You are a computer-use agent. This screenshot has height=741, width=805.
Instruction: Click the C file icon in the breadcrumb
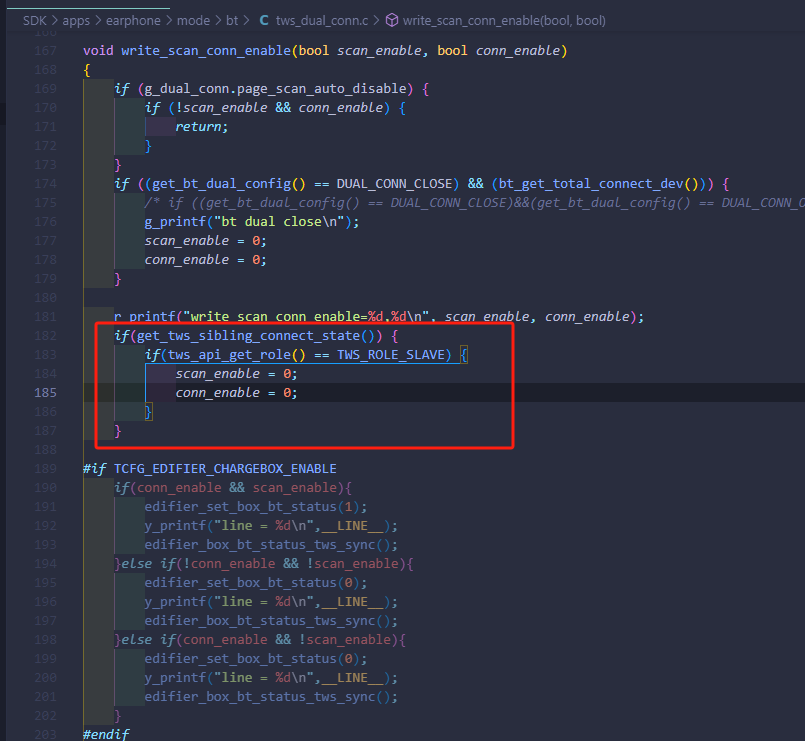coord(264,21)
